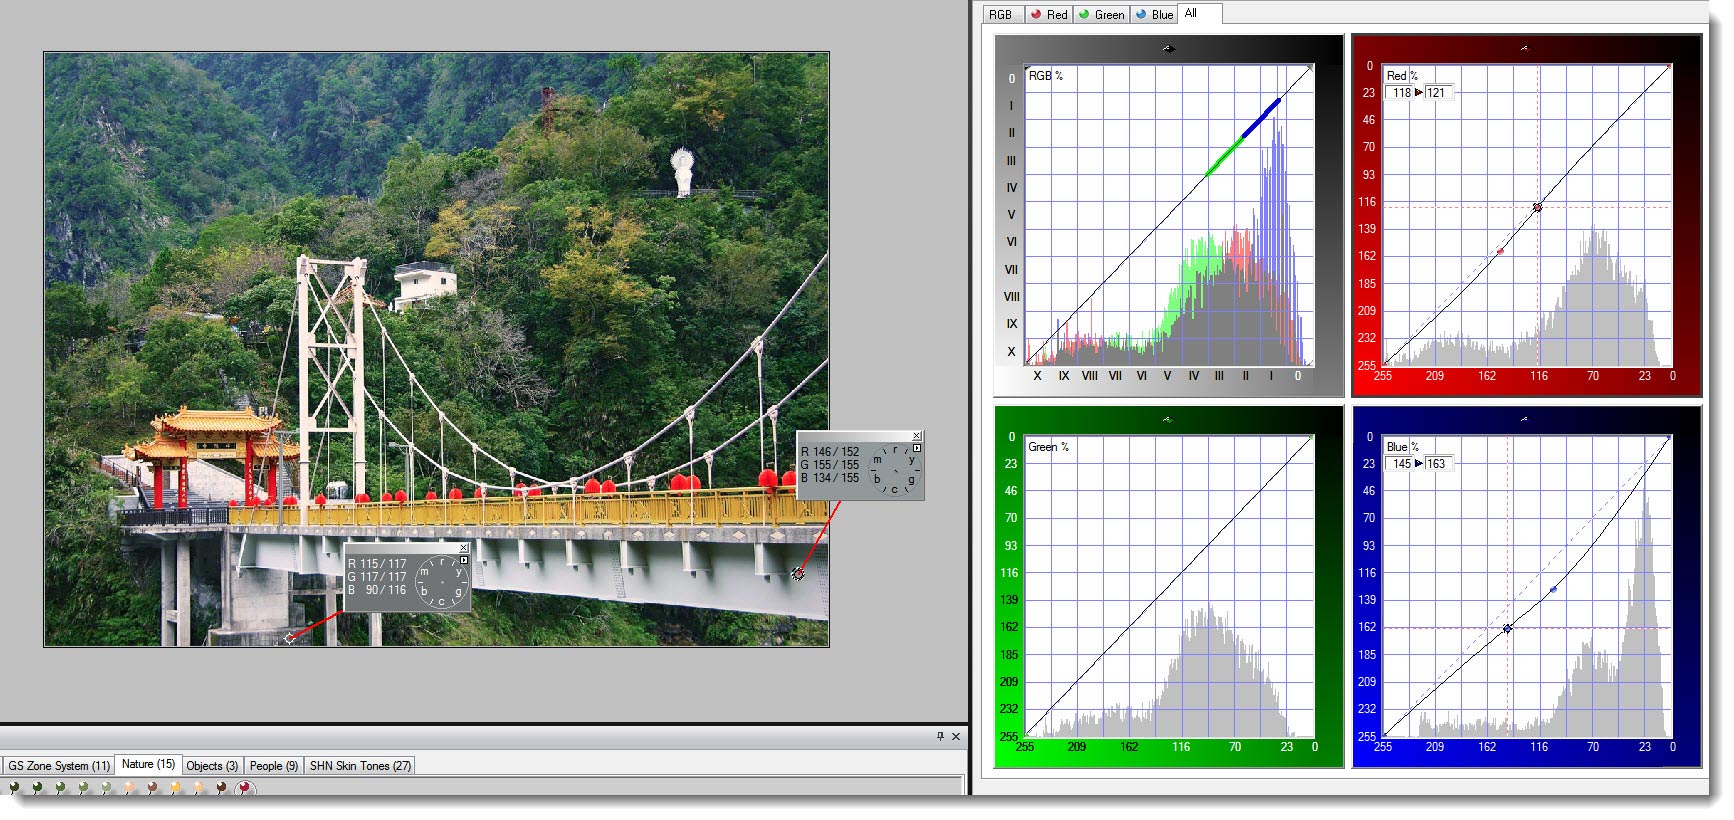The height and width of the screenshot is (820, 1734).
Task: Click the Red curve input value 118
Action: tap(1401, 92)
